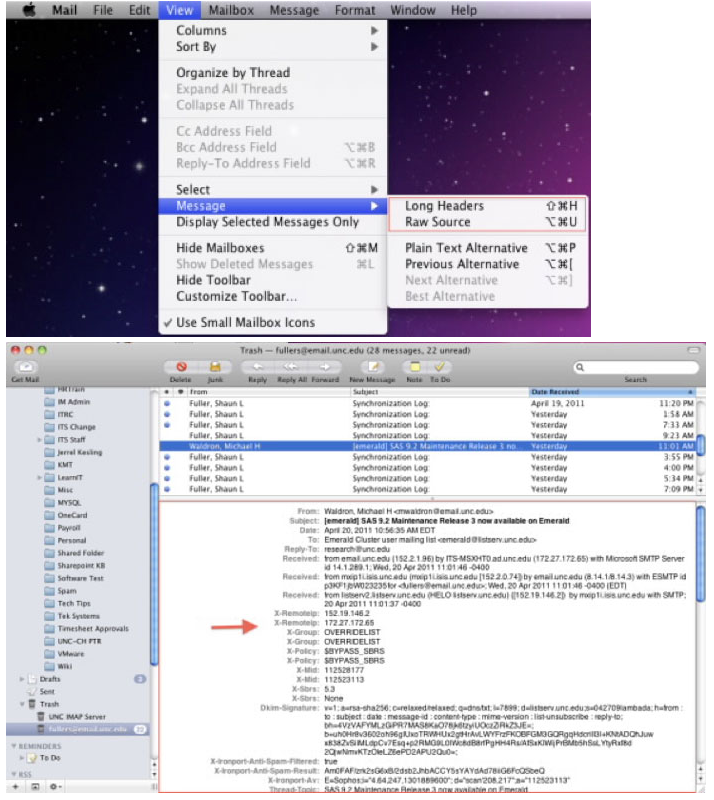Expand the Select submenu
714x800 pixels.
coord(273,190)
